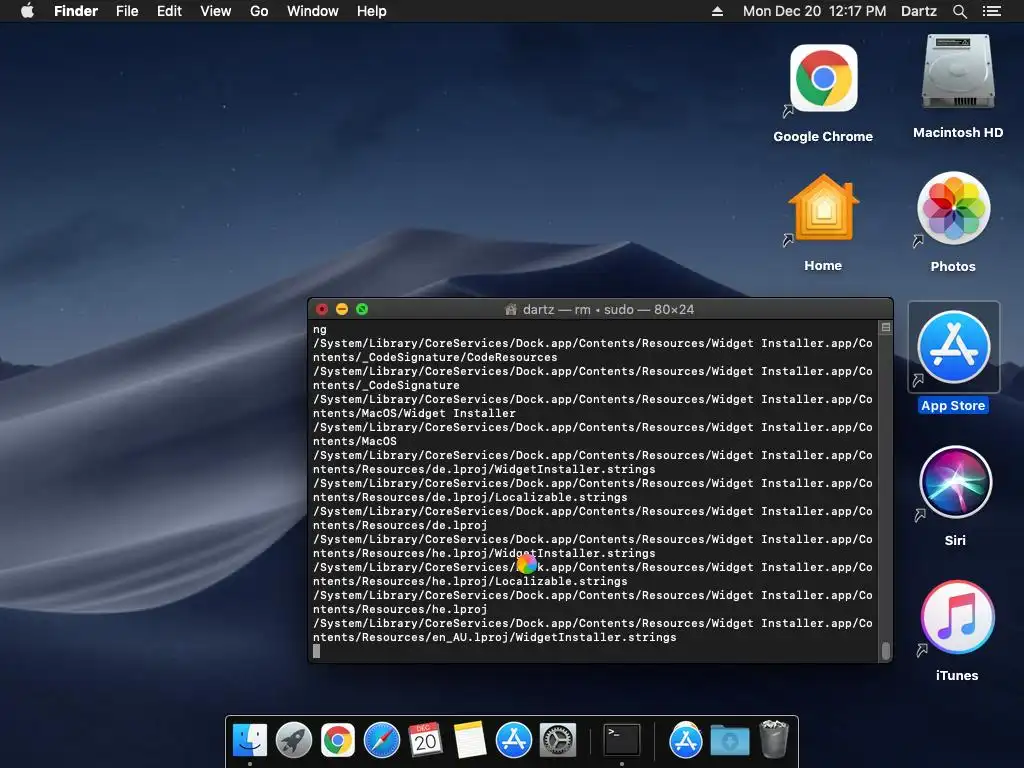
Task: Click the home proxy icon in Terminal title
Action: tap(511, 309)
